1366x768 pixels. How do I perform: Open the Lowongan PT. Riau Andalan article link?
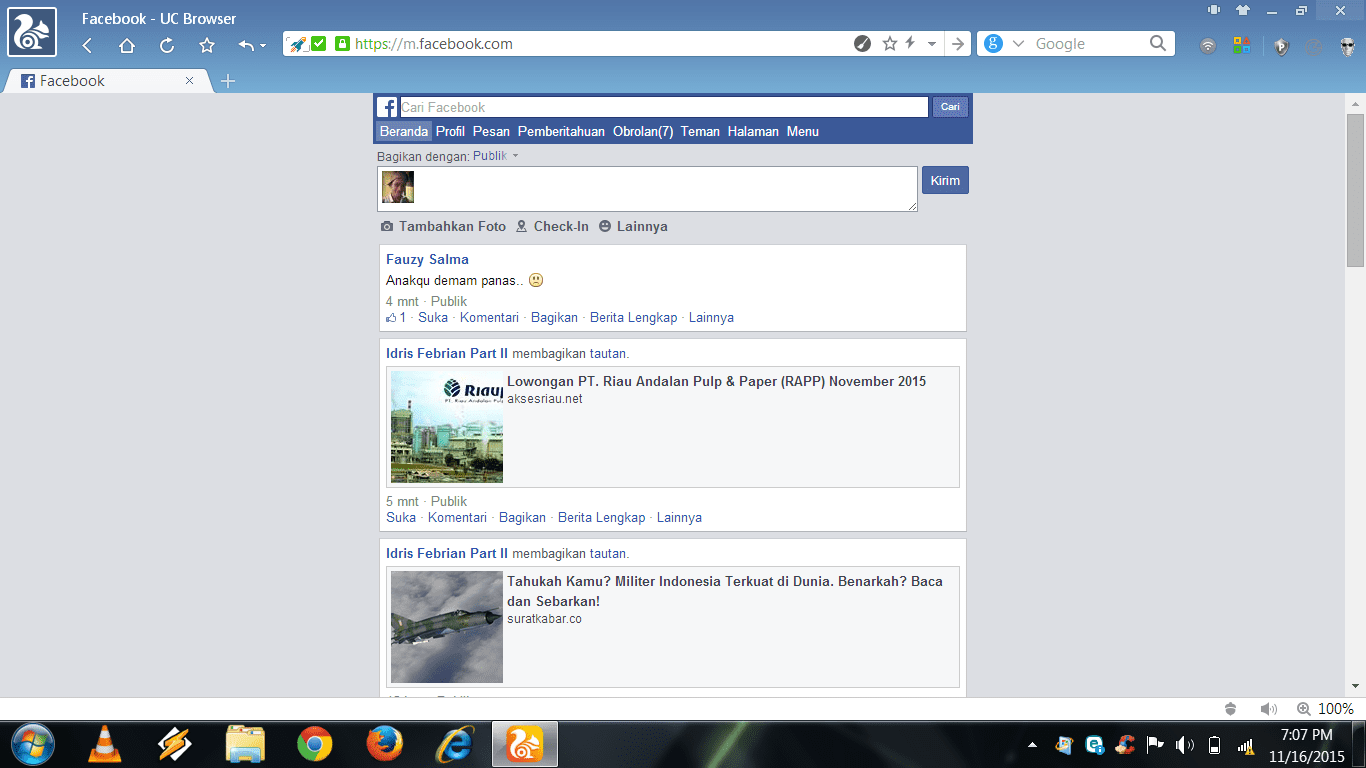coord(716,381)
